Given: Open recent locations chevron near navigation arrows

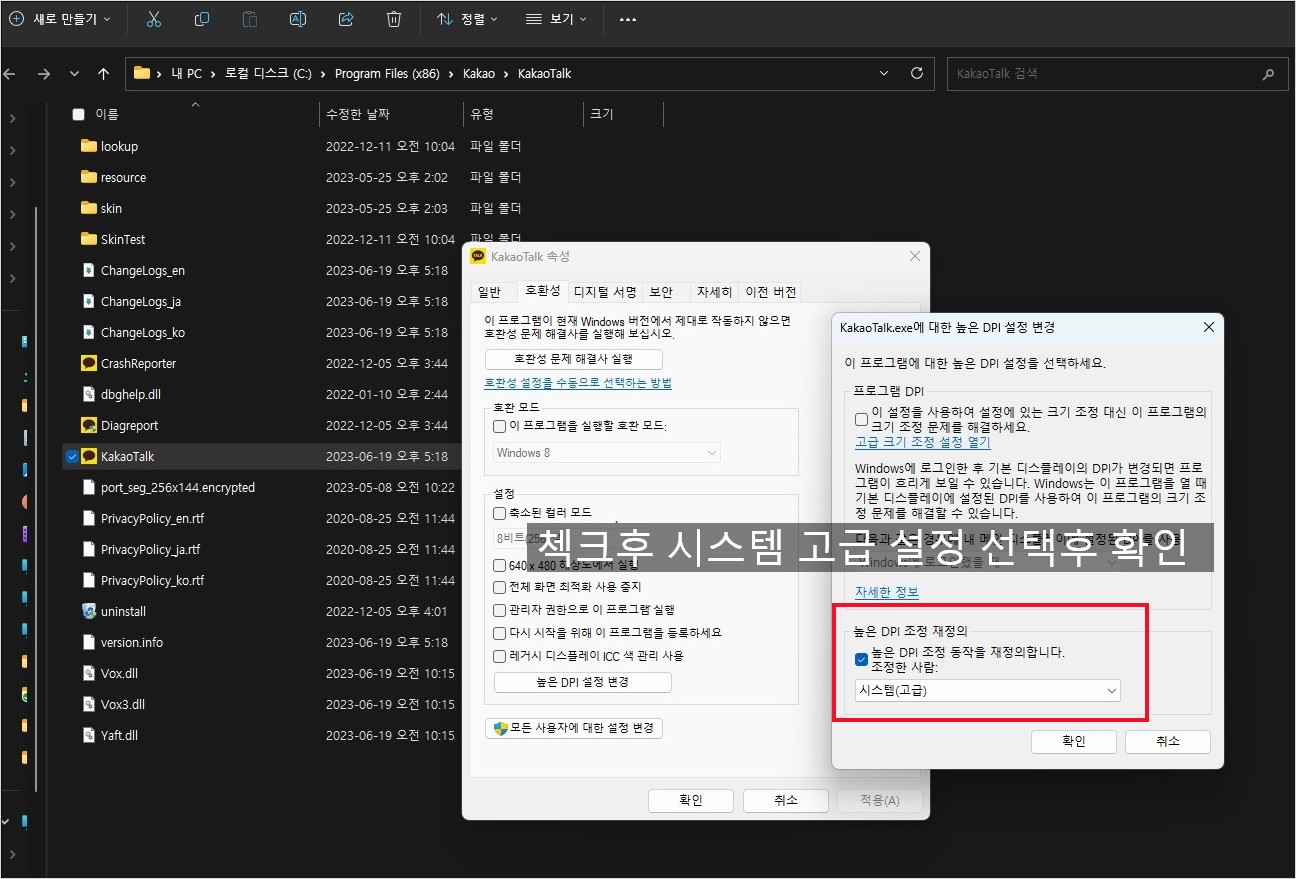Looking at the screenshot, I should [x=74, y=73].
